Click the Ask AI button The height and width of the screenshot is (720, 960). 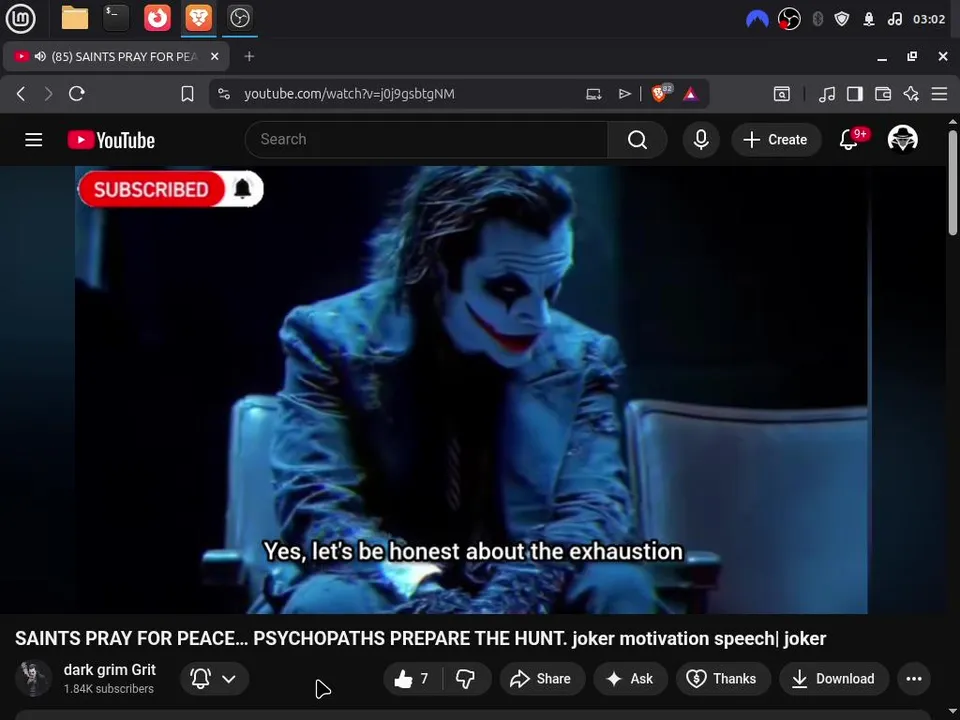(630, 678)
